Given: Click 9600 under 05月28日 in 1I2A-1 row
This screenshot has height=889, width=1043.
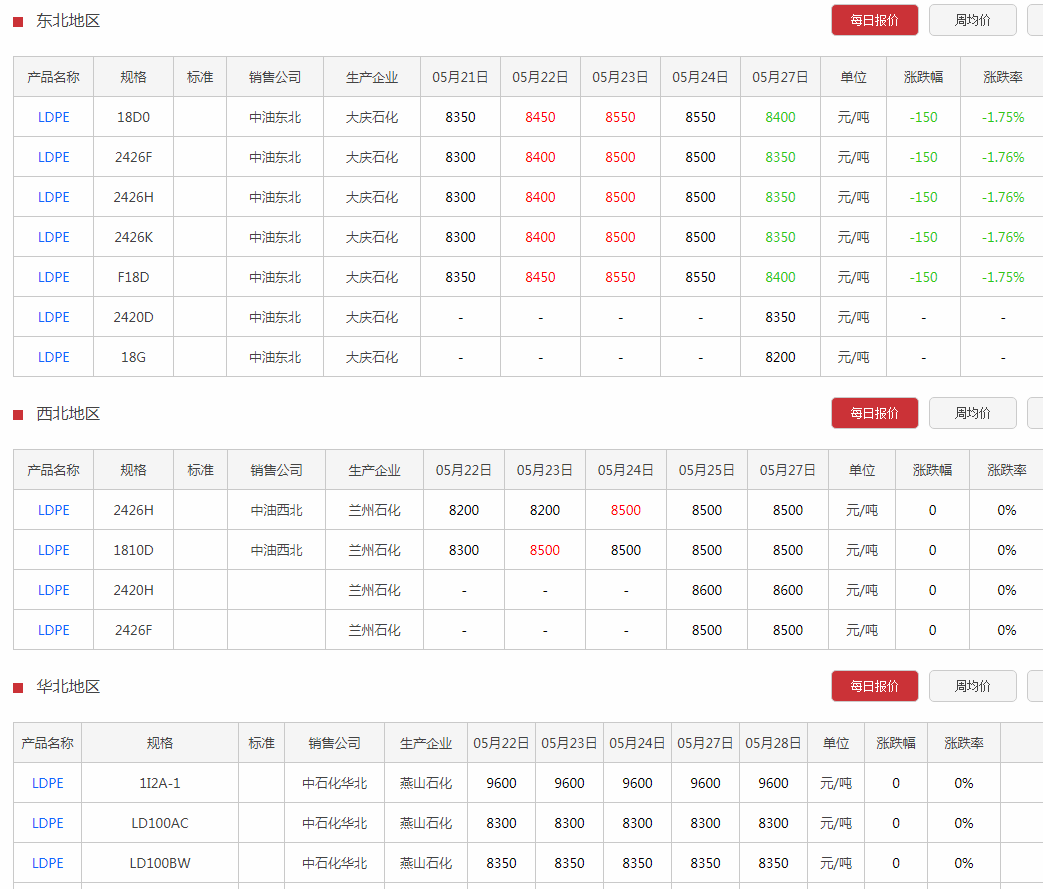Looking at the screenshot, I should pos(773,783).
